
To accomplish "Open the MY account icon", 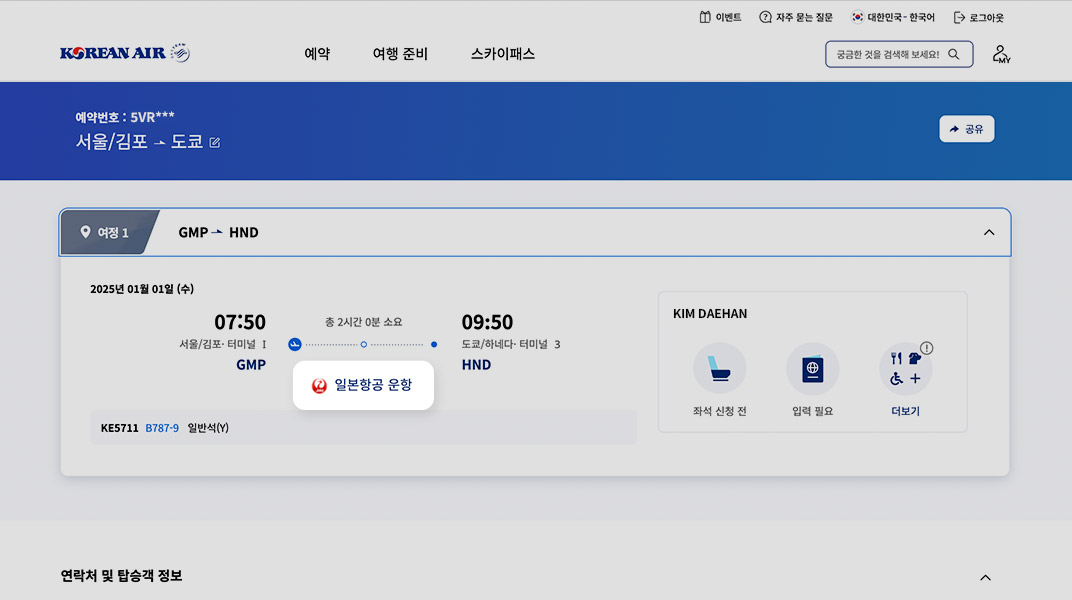I will (x=1001, y=54).
